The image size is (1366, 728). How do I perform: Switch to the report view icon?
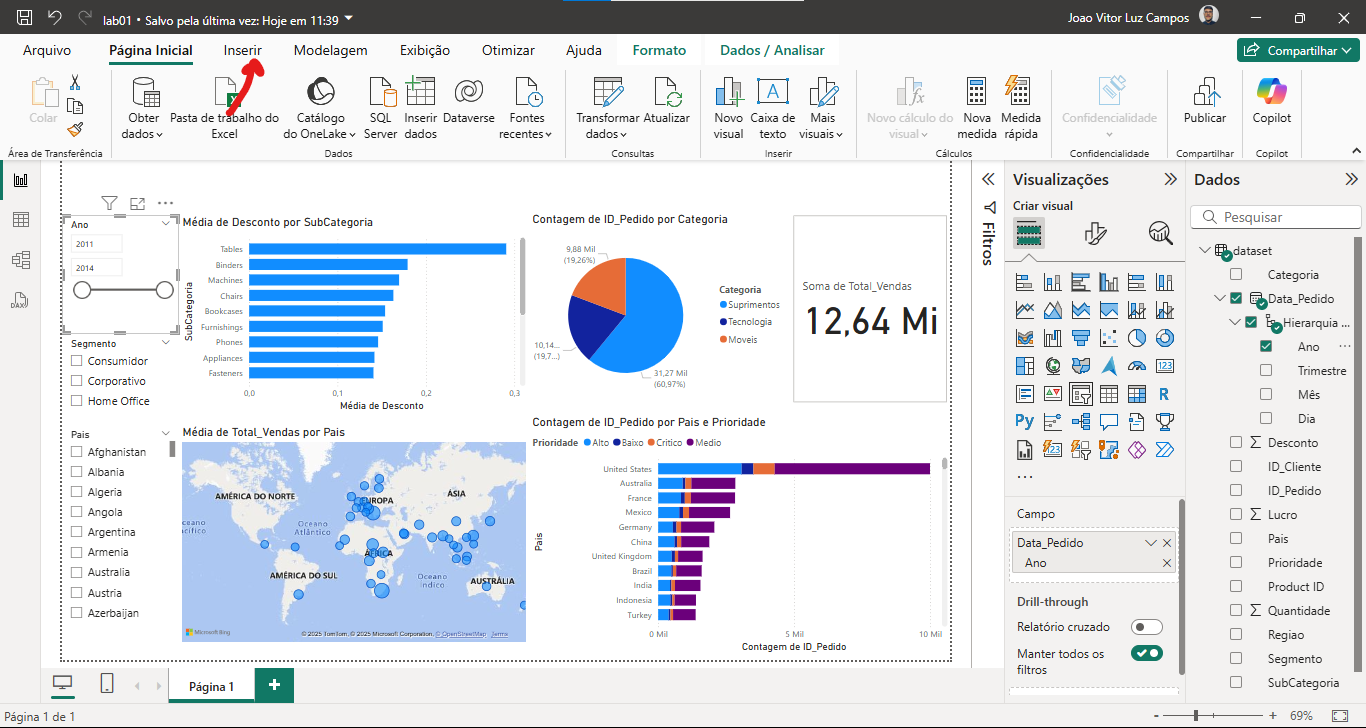[x=20, y=180]
